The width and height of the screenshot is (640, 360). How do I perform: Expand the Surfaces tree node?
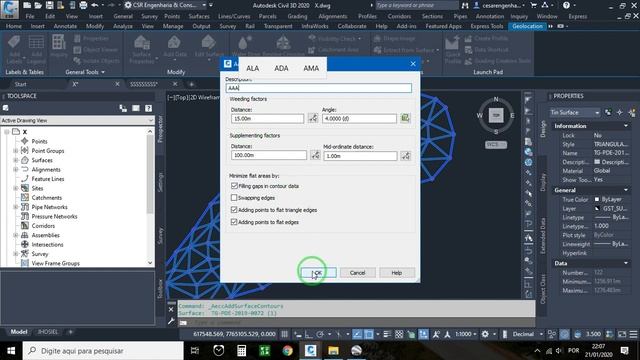coord(16,160)
